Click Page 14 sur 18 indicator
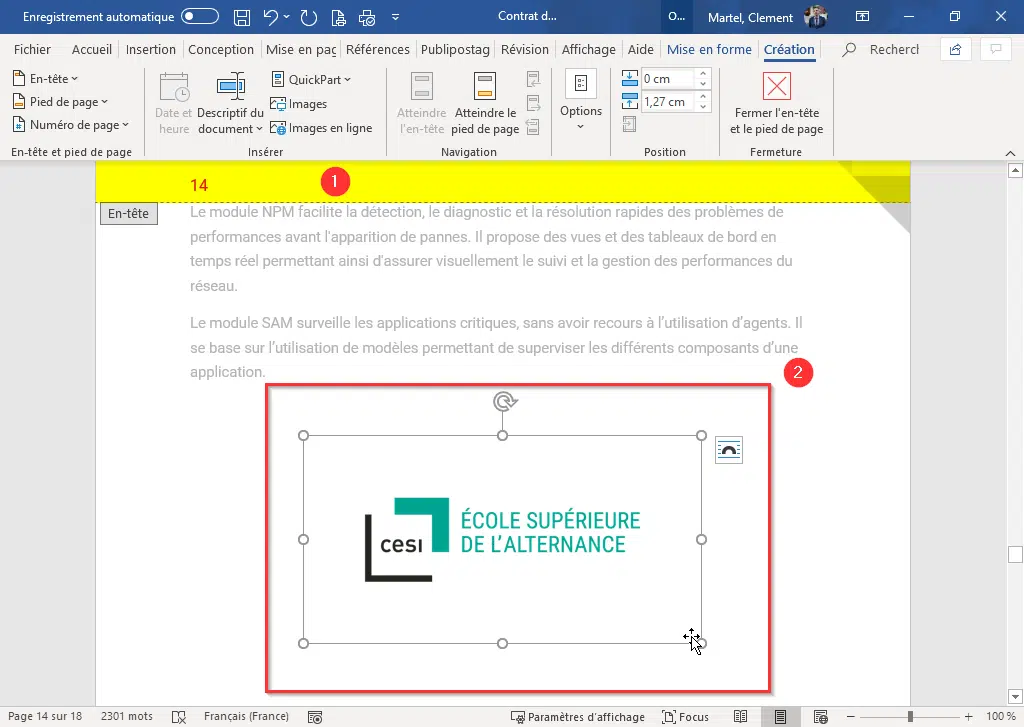Viewport: 1024px width, 727px height. pos(45,717)
